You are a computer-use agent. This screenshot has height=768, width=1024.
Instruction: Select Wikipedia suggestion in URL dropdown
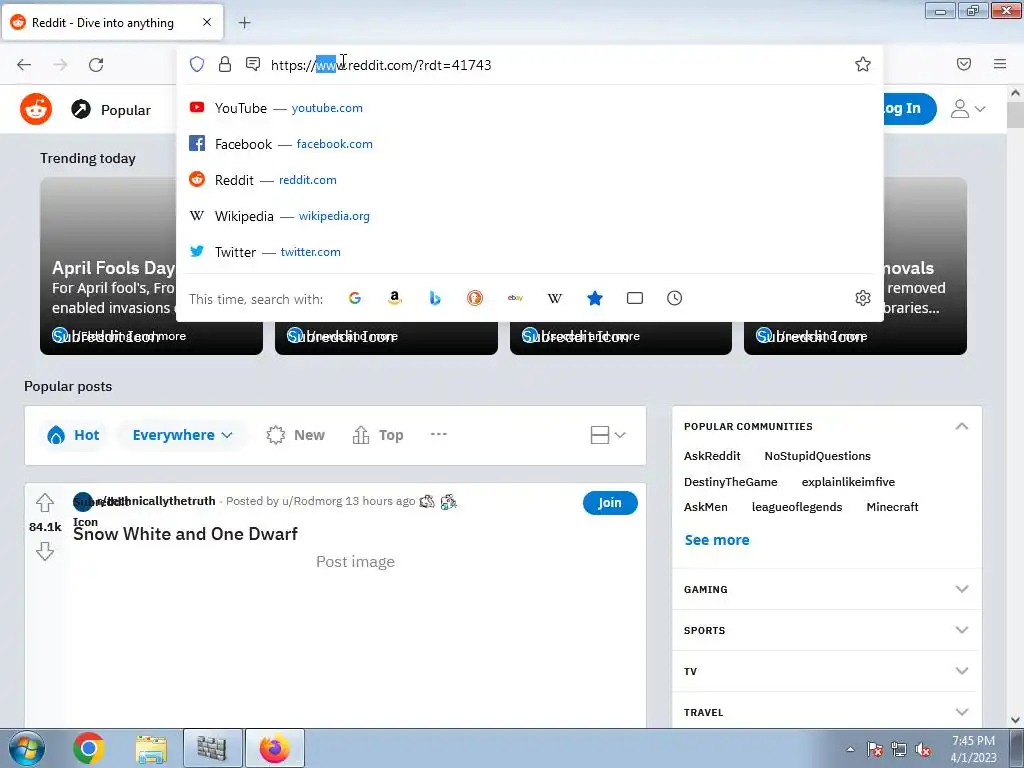[x=530, y=216]
